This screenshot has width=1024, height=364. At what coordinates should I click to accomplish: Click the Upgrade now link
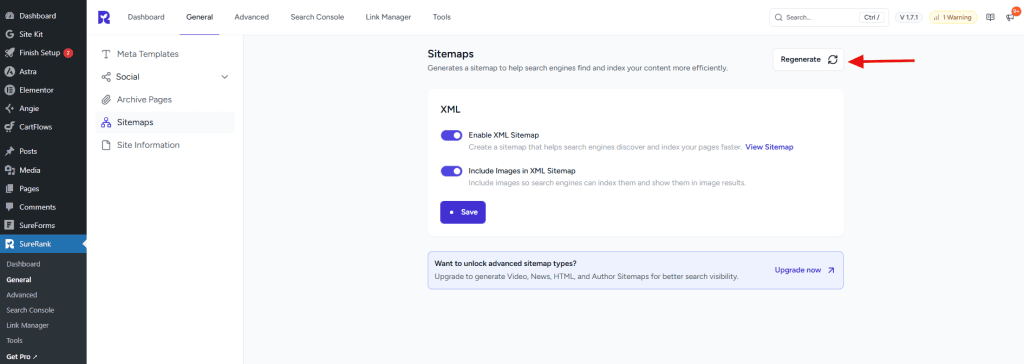(805, 270)
